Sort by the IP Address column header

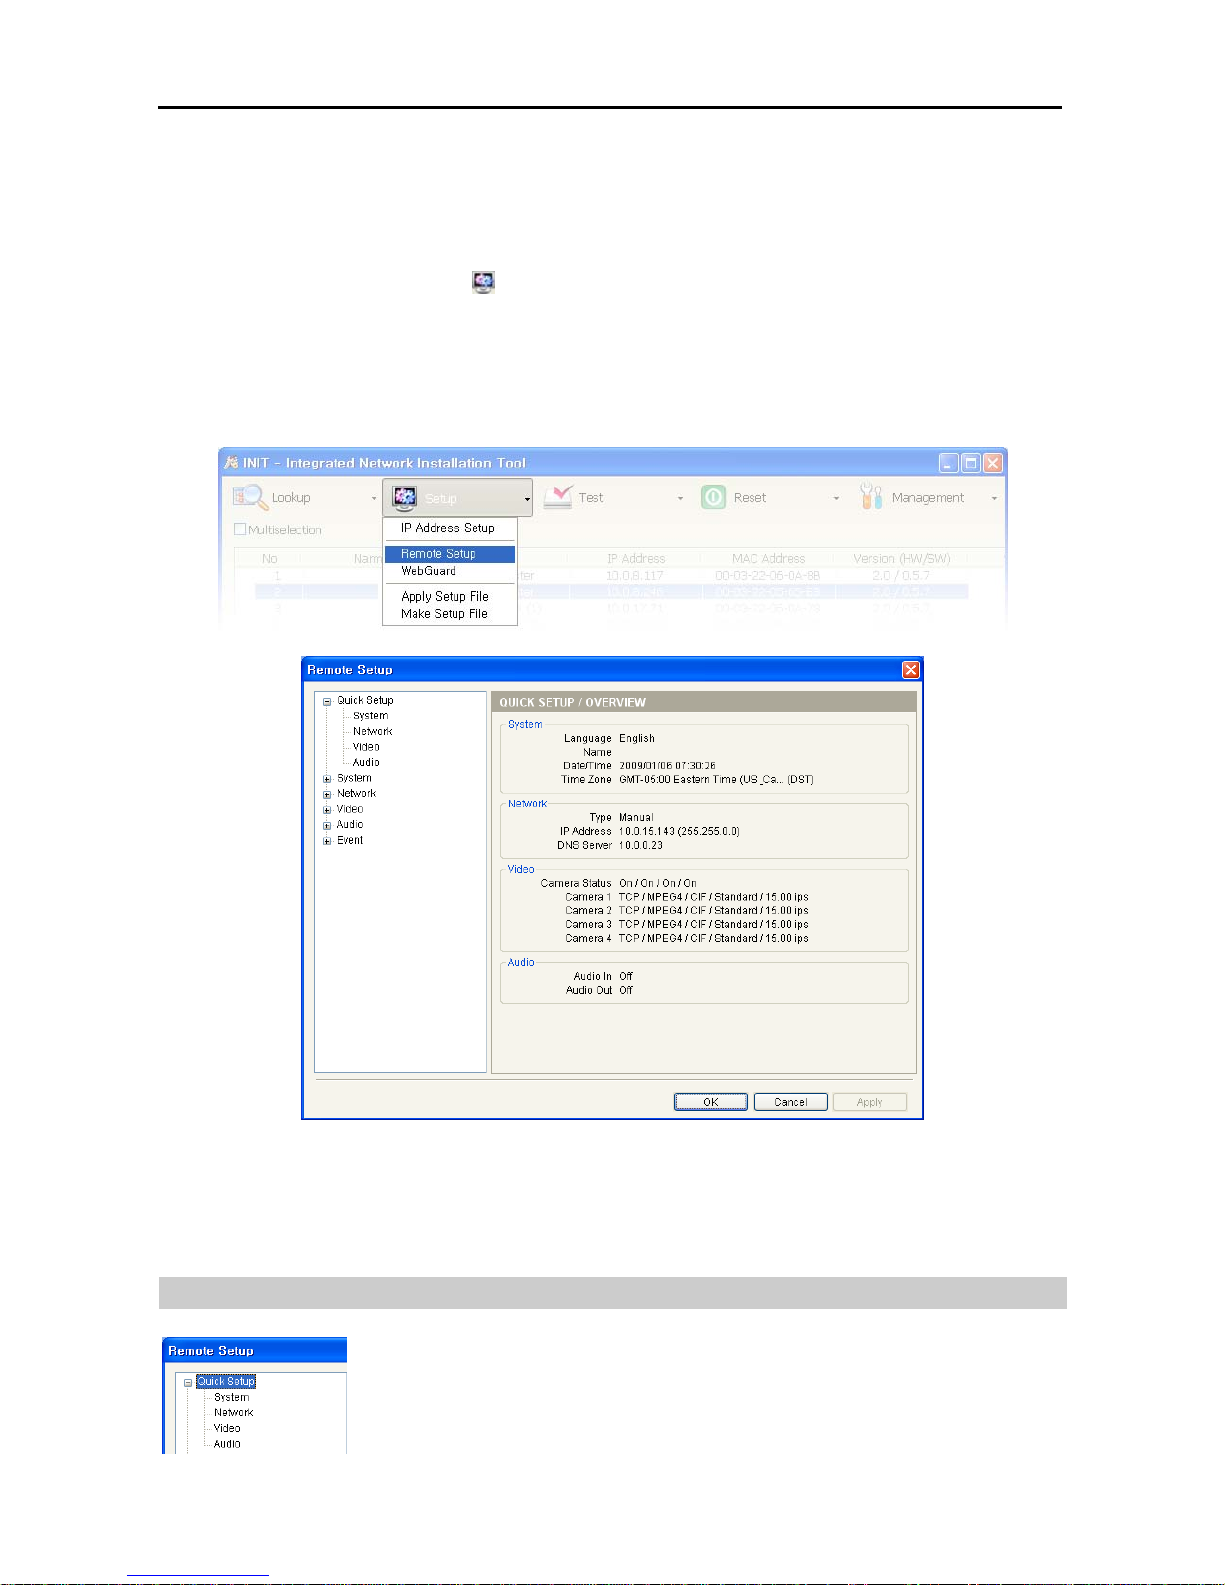click(x=636, y=559)
